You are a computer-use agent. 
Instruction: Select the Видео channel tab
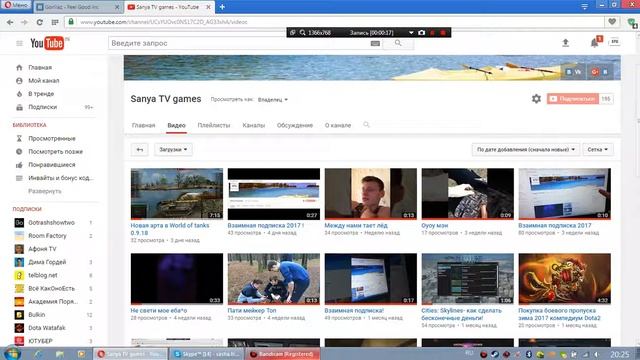[x=176, y=125]
